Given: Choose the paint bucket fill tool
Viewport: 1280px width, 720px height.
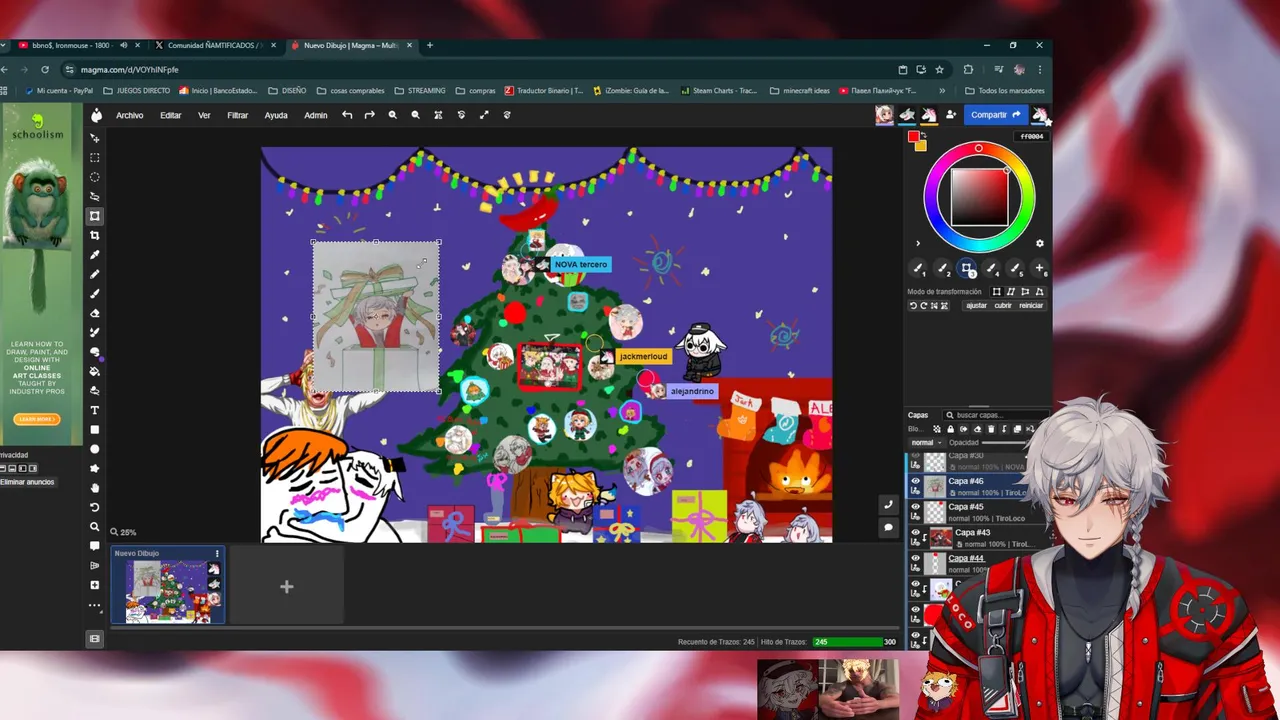Looking at the screenshot, I should (x=95, y=371).
